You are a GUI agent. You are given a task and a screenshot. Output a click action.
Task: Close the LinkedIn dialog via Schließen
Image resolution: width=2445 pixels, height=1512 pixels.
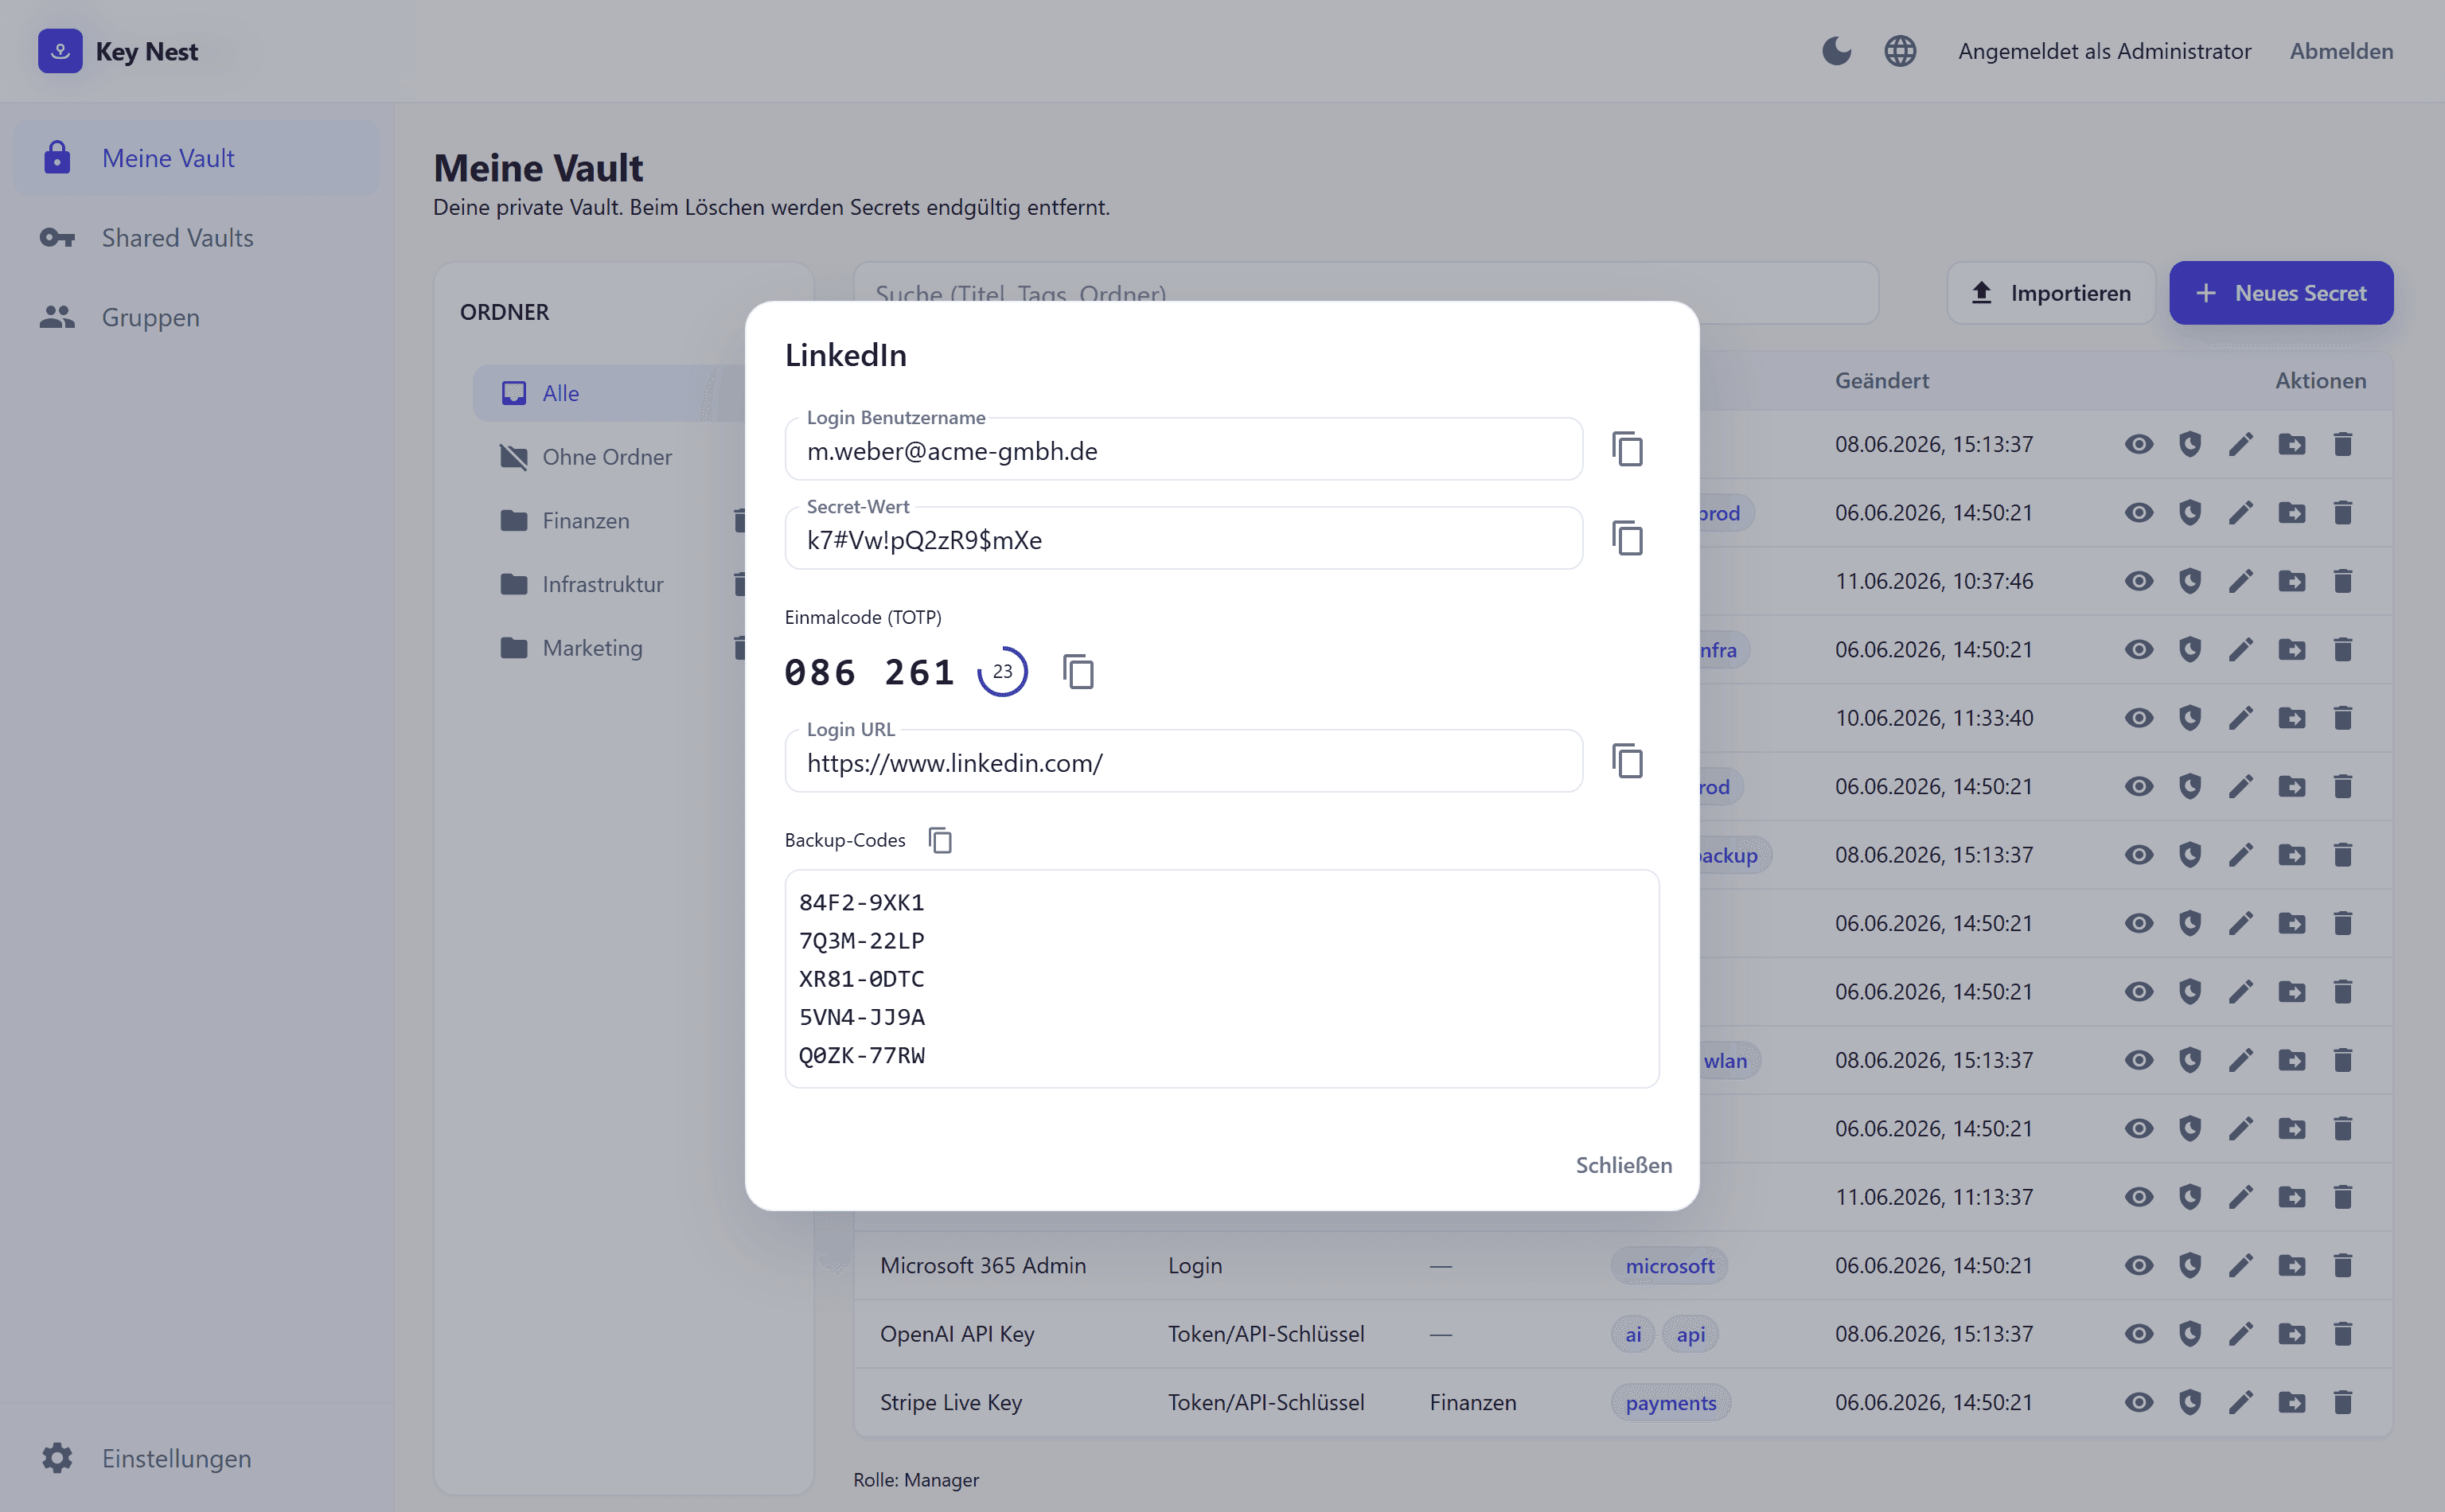pos(1623,1165)
